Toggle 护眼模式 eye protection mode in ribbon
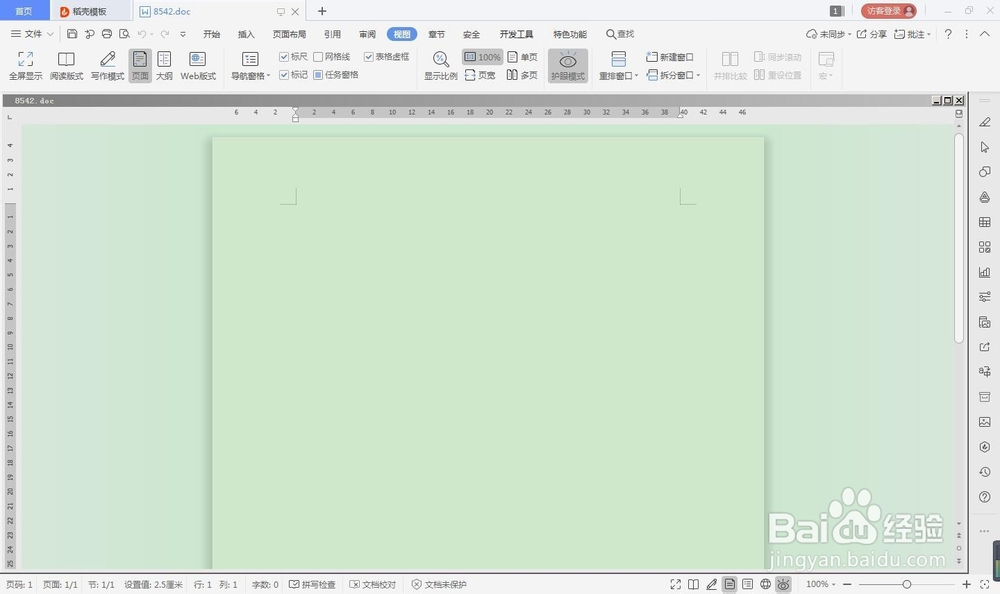This screenshot has height=594, width=1000. [x=568, y=66]
